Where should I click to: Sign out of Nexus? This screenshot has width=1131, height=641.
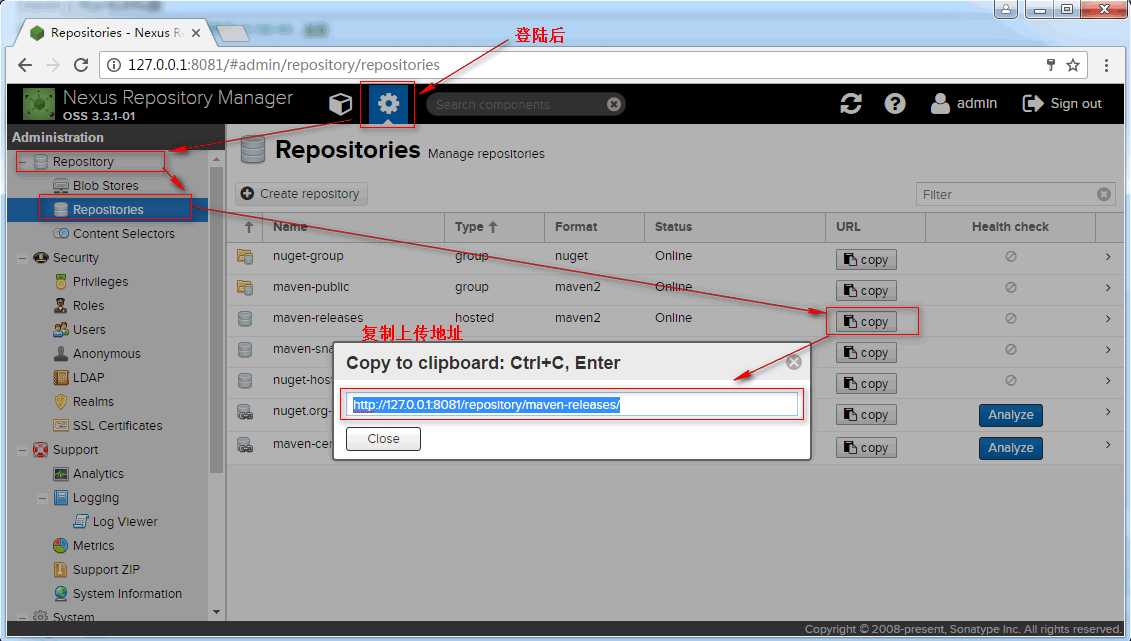pyautogui.click(x=1062, y=104)
